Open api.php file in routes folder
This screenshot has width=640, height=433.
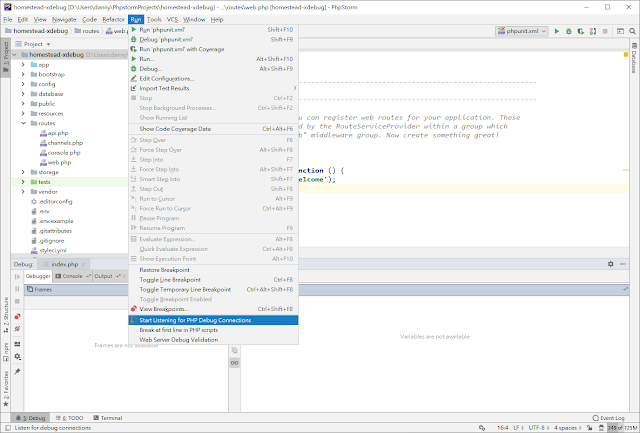pyautogui.click(x=58, y=133)
